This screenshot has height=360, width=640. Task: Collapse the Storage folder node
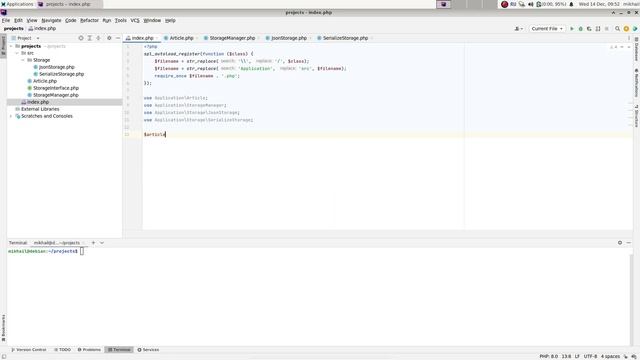tap(23, 60)
